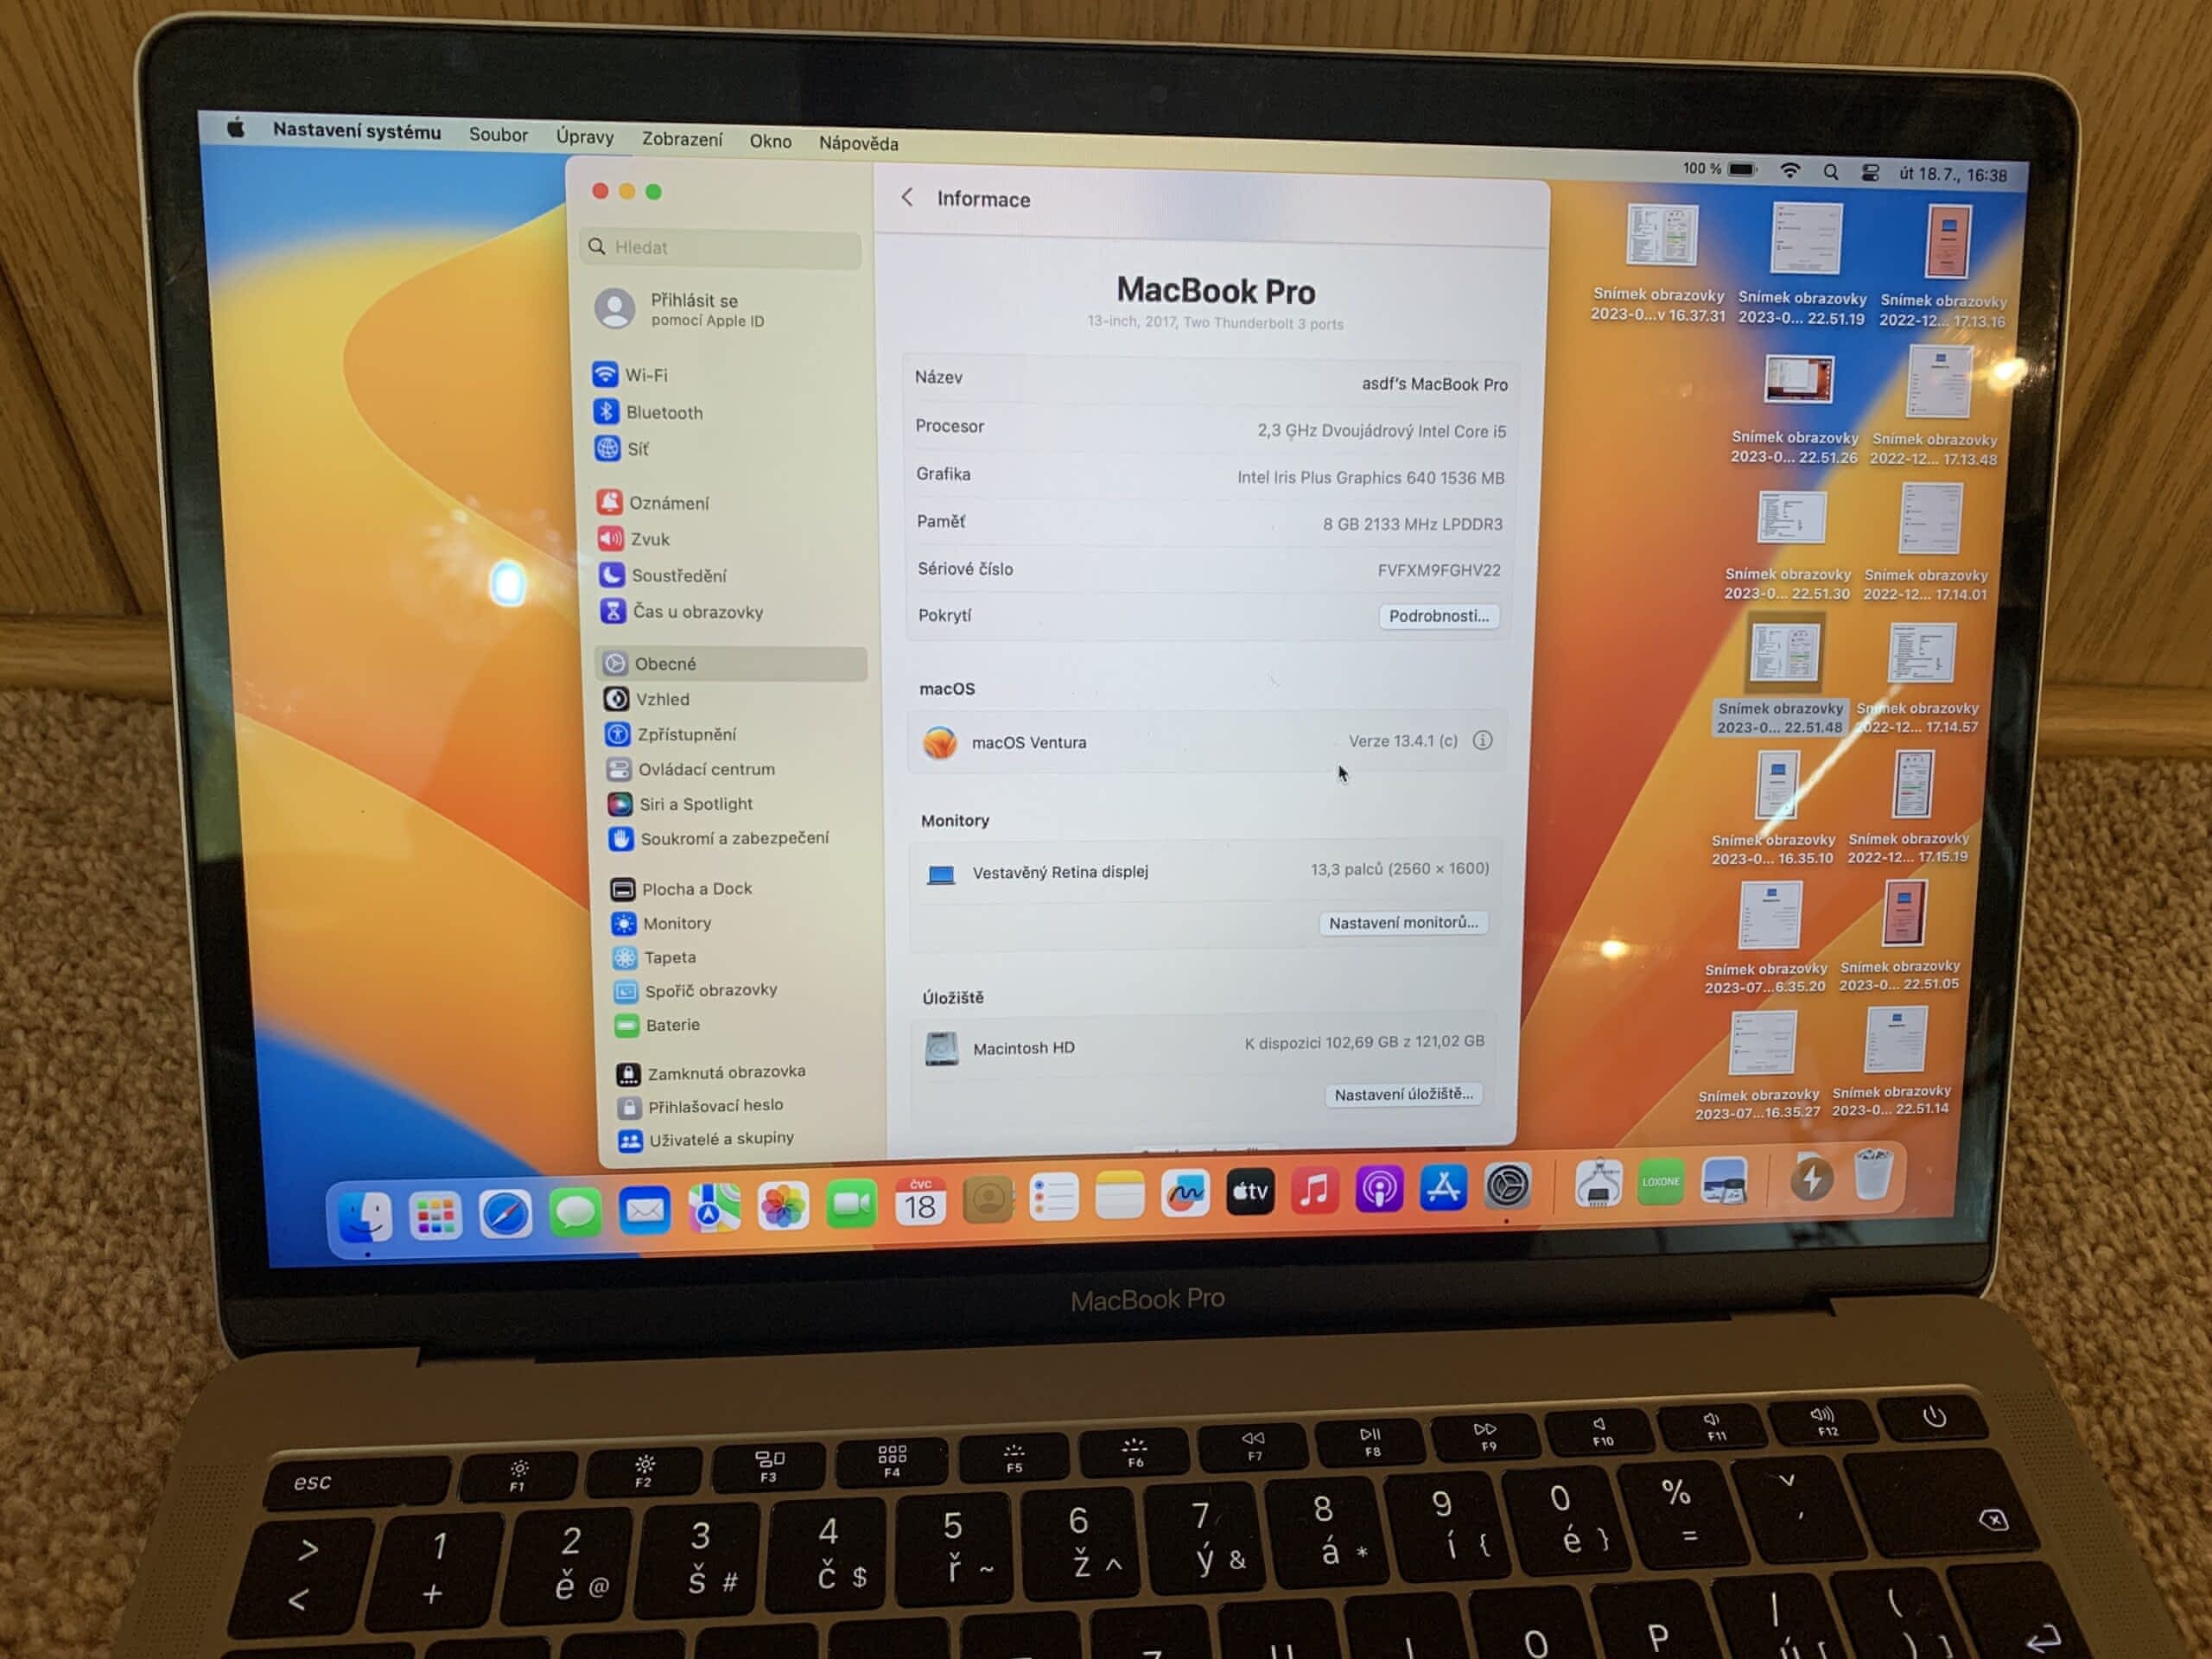
Task: Click Nastavení úložiště... button
Action: click(1403, 1095)
